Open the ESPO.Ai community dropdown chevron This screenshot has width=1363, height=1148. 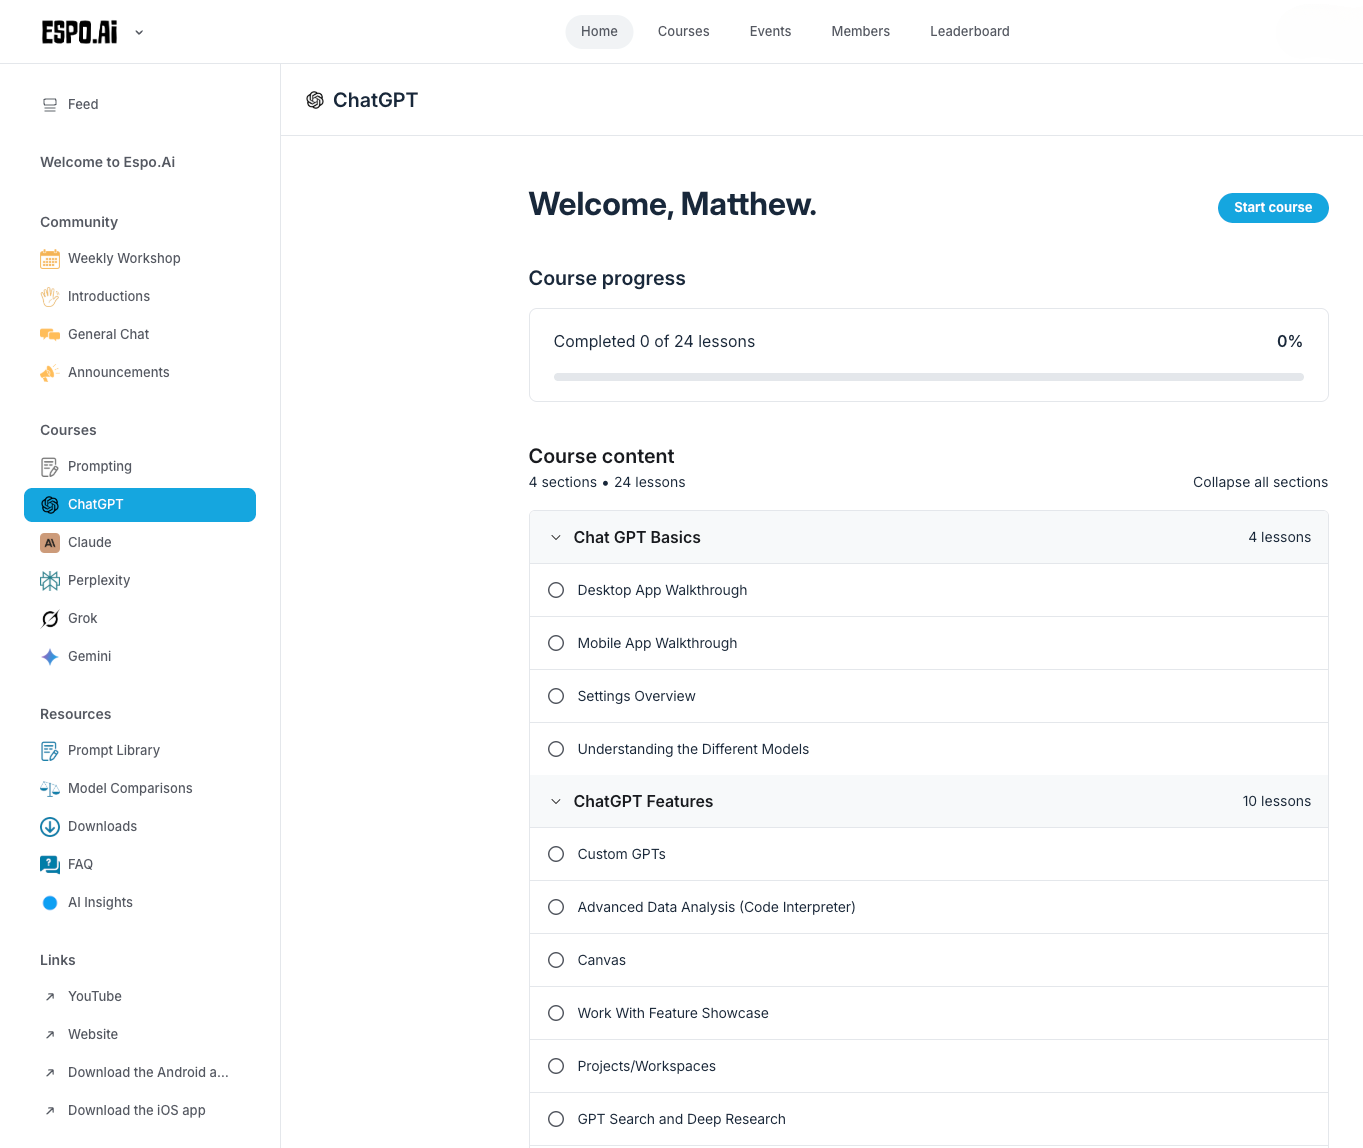click(139, 32)
